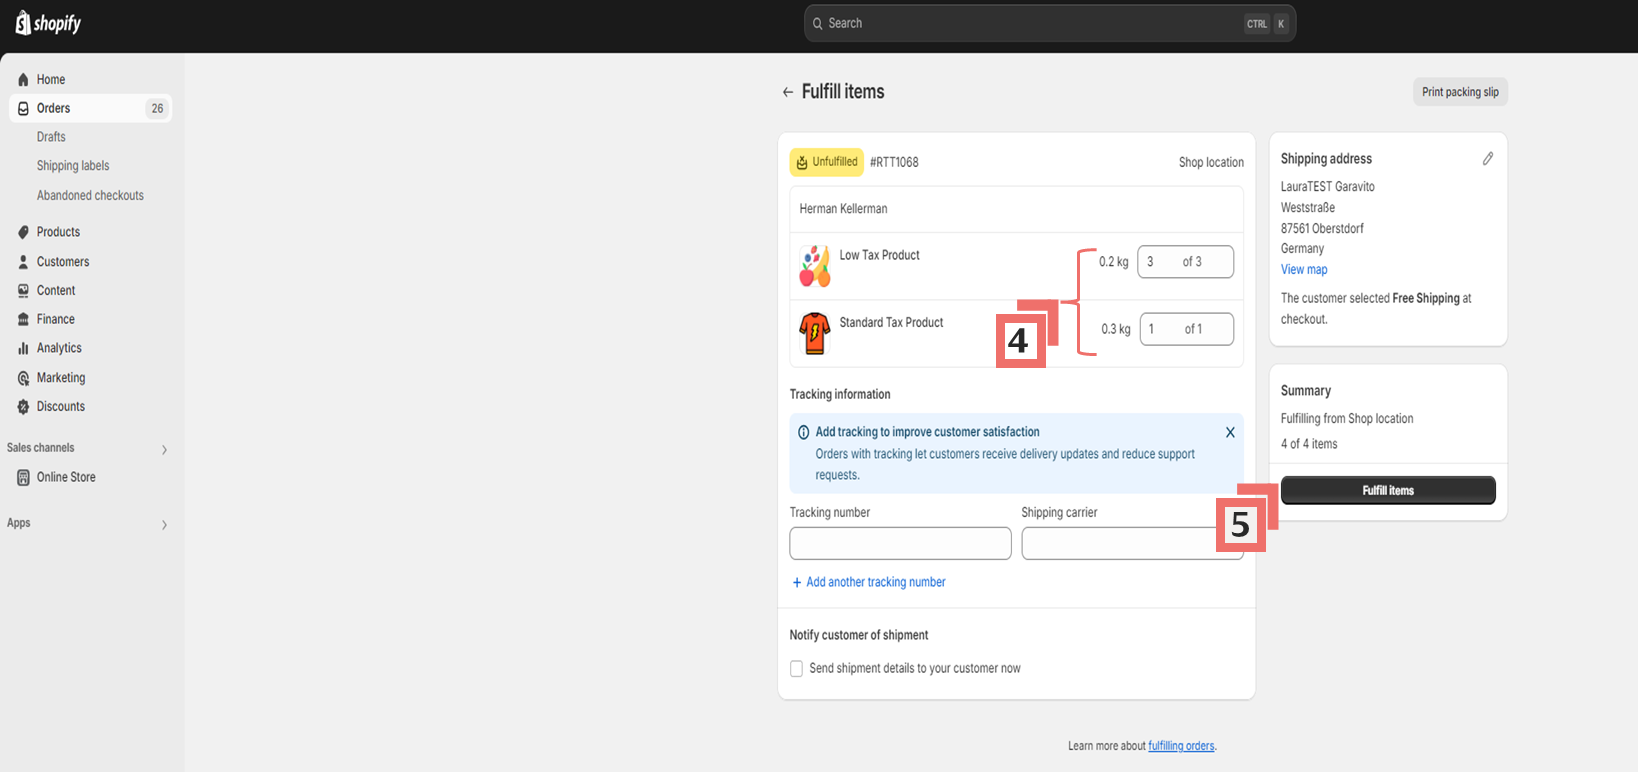1638x772 pixels.
Task: Expand the Apps section
Action: click(x=164, y=524)
